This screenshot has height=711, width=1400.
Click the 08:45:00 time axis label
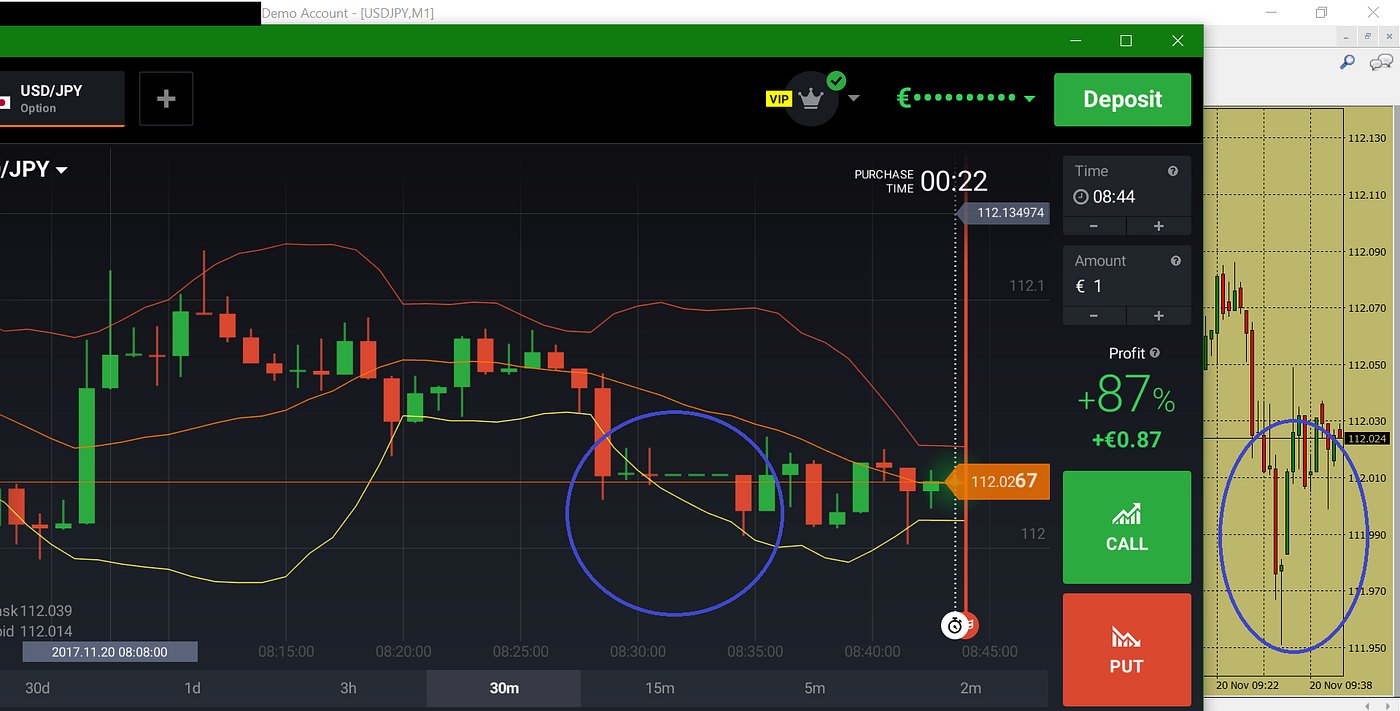point(988,651)
